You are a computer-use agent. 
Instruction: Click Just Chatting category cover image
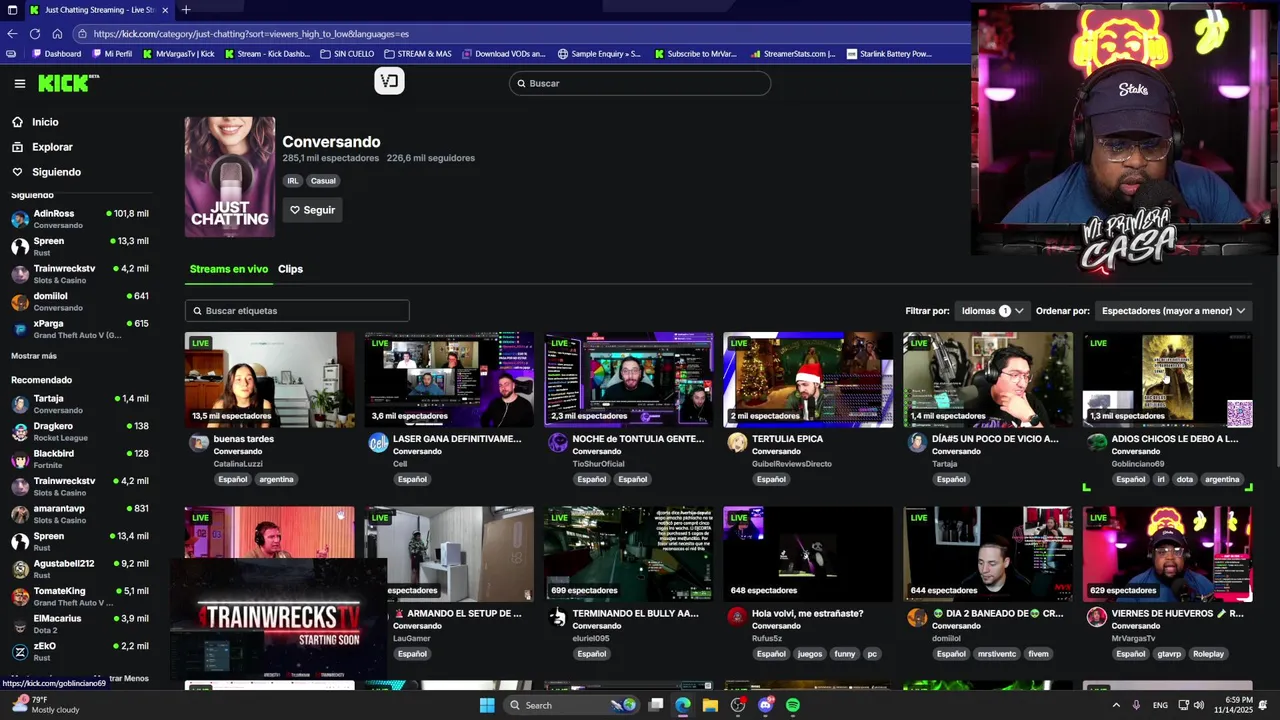230,177
